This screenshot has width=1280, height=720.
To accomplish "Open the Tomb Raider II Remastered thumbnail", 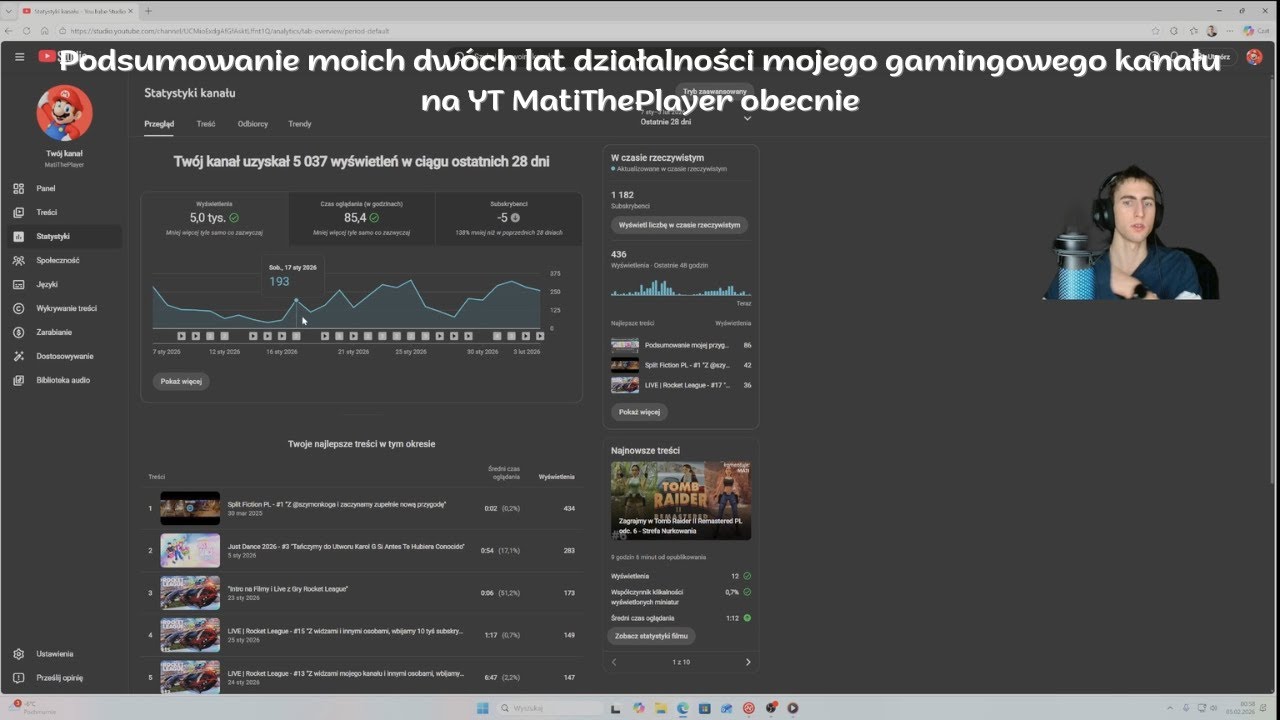I will 681,500.
